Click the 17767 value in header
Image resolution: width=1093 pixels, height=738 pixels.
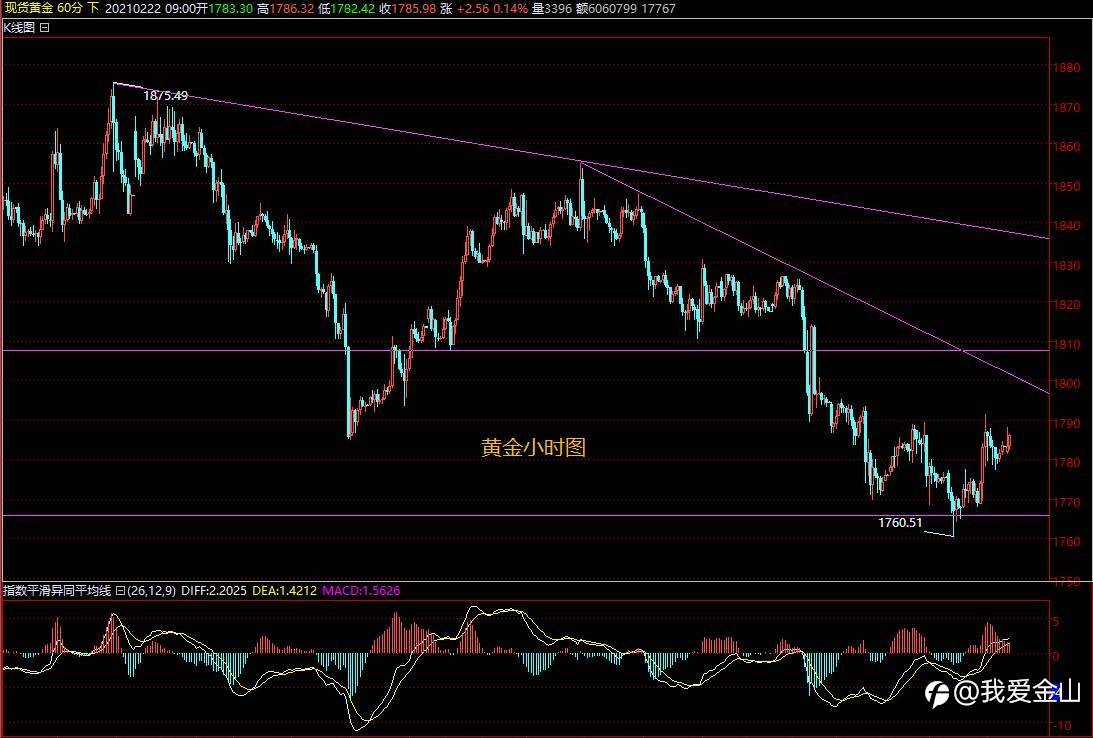[x=658, y=8]
